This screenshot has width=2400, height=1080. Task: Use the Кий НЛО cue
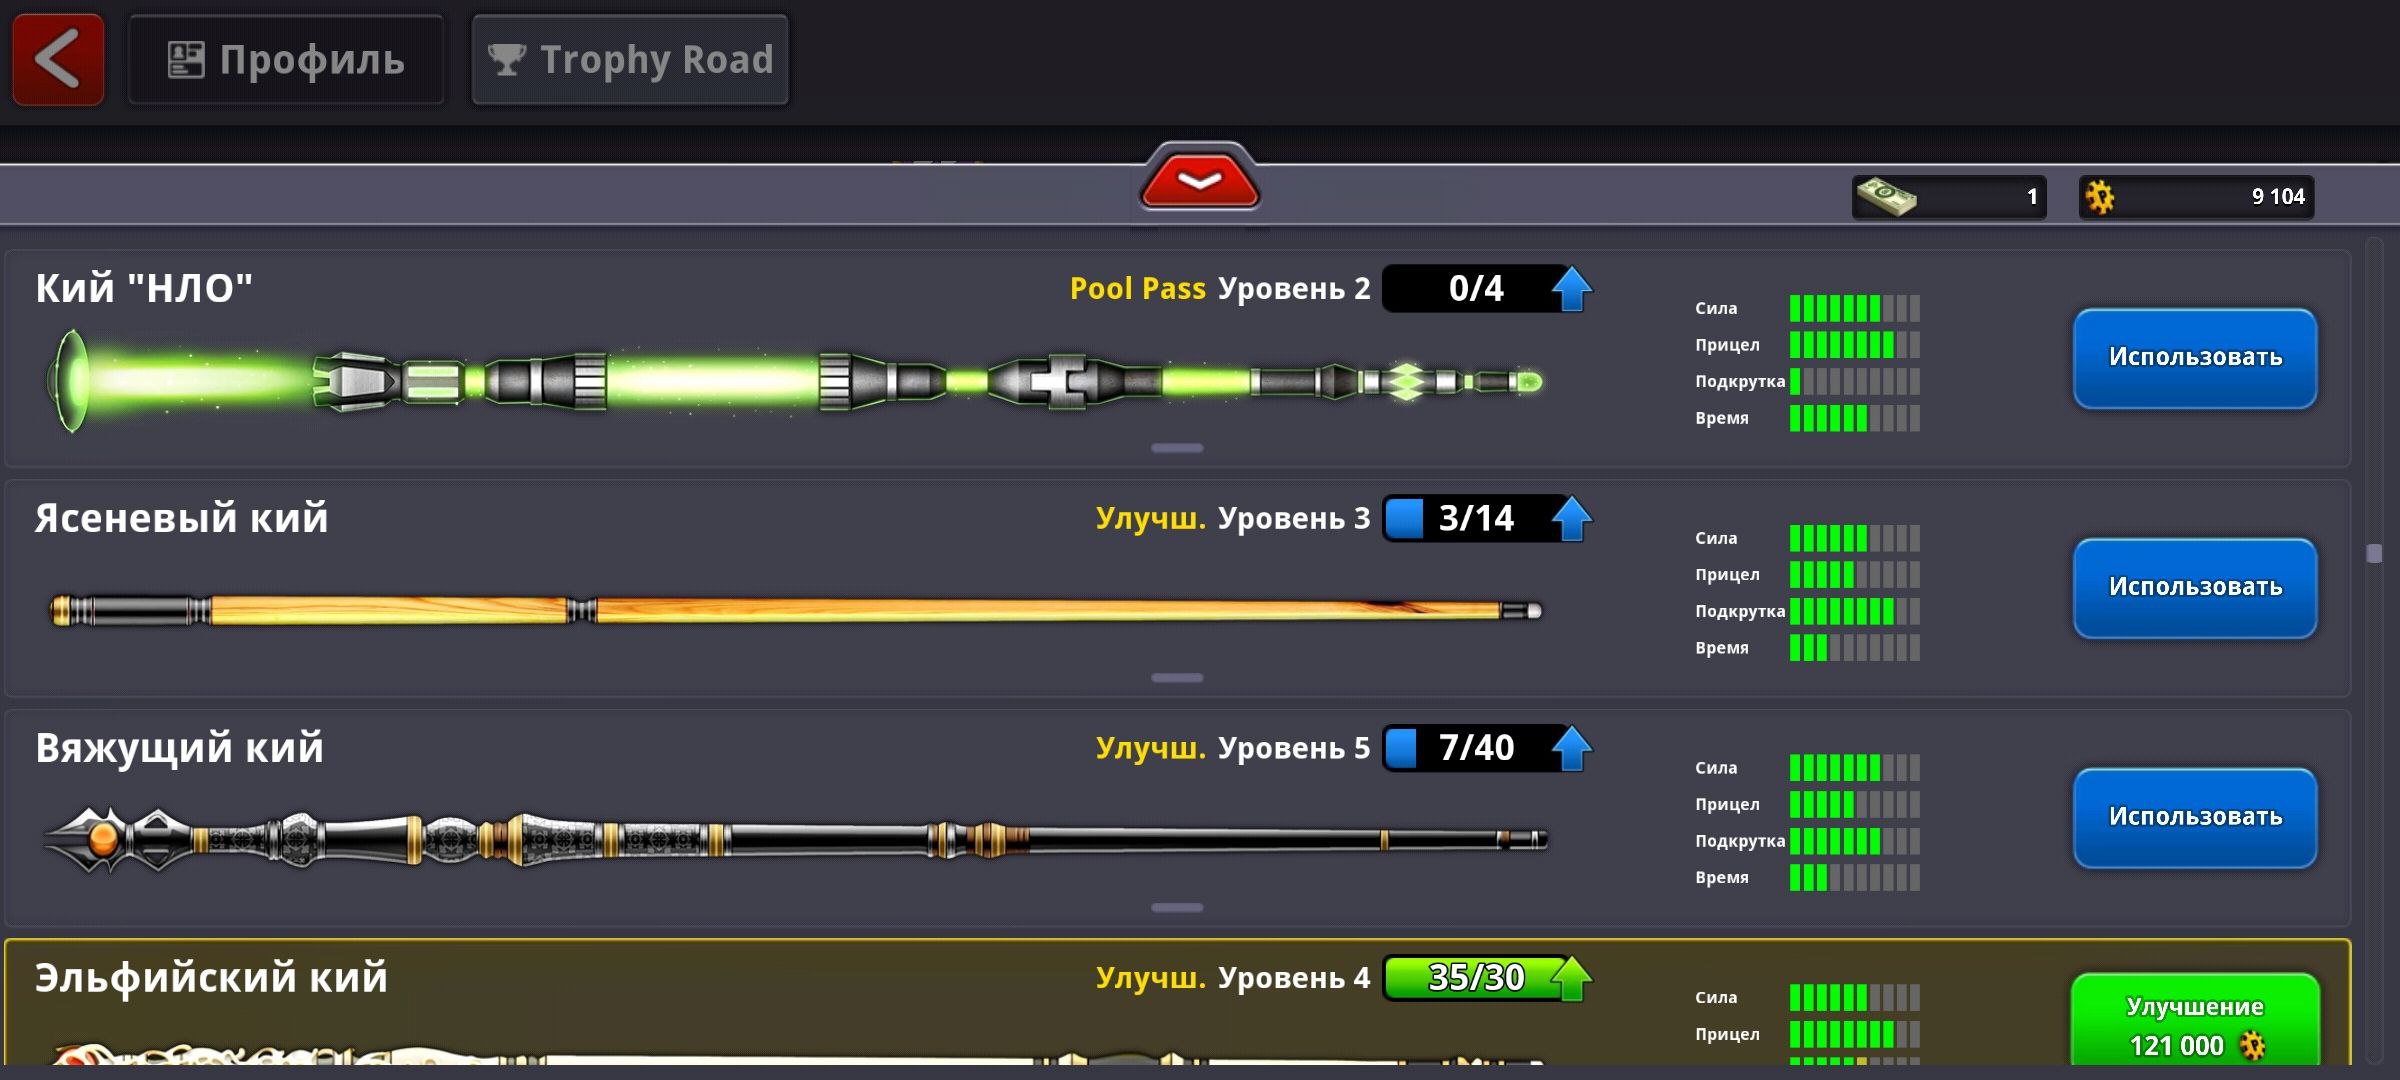coord(2195,358)
